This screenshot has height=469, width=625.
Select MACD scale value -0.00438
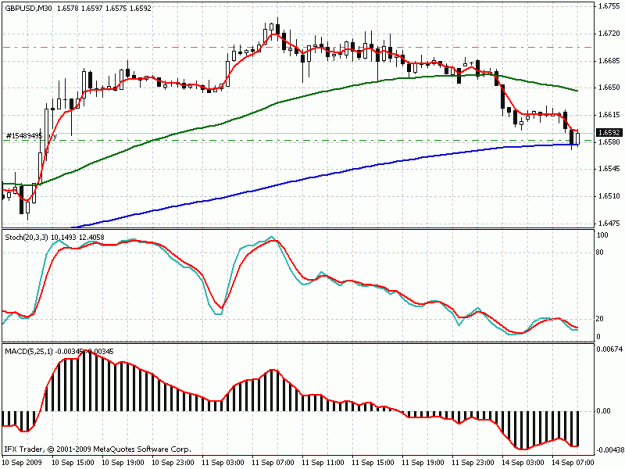tap(609, 450)
